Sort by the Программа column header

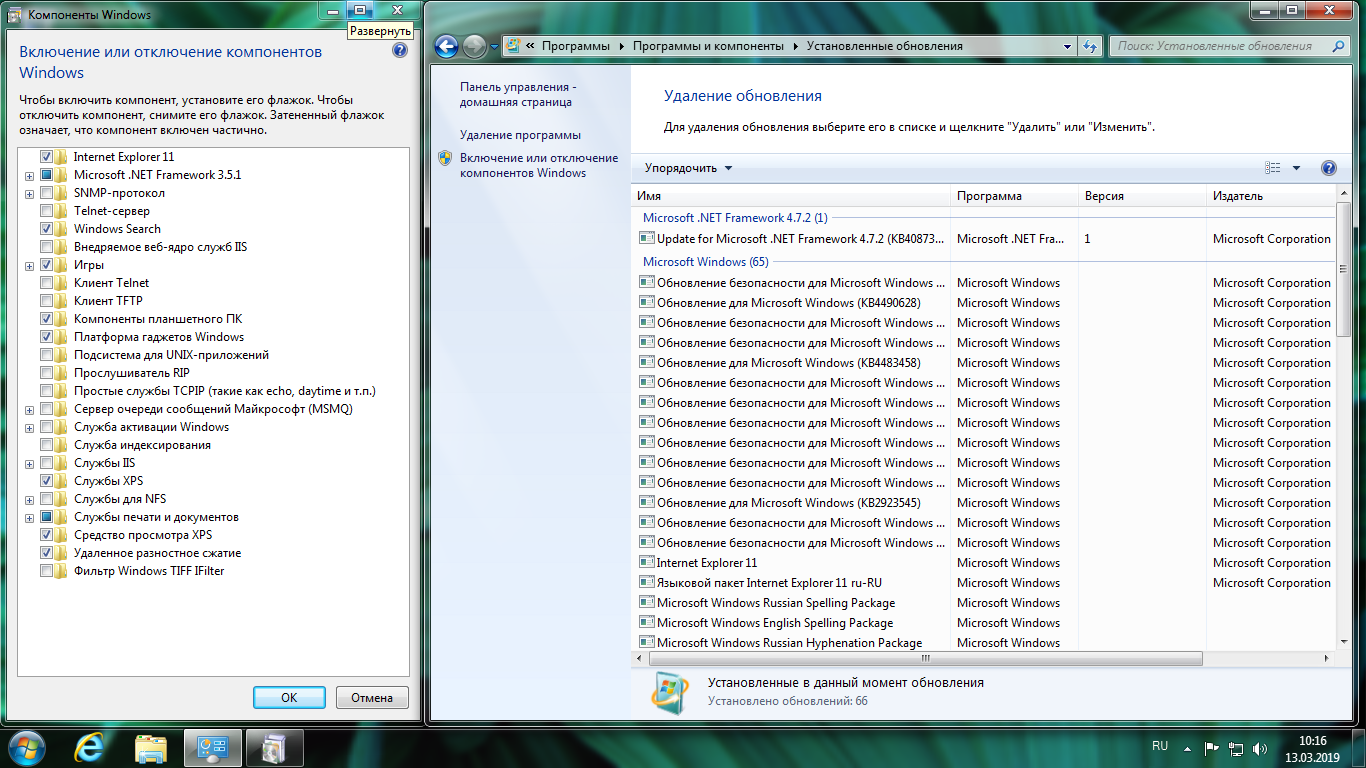(1014, 196)
